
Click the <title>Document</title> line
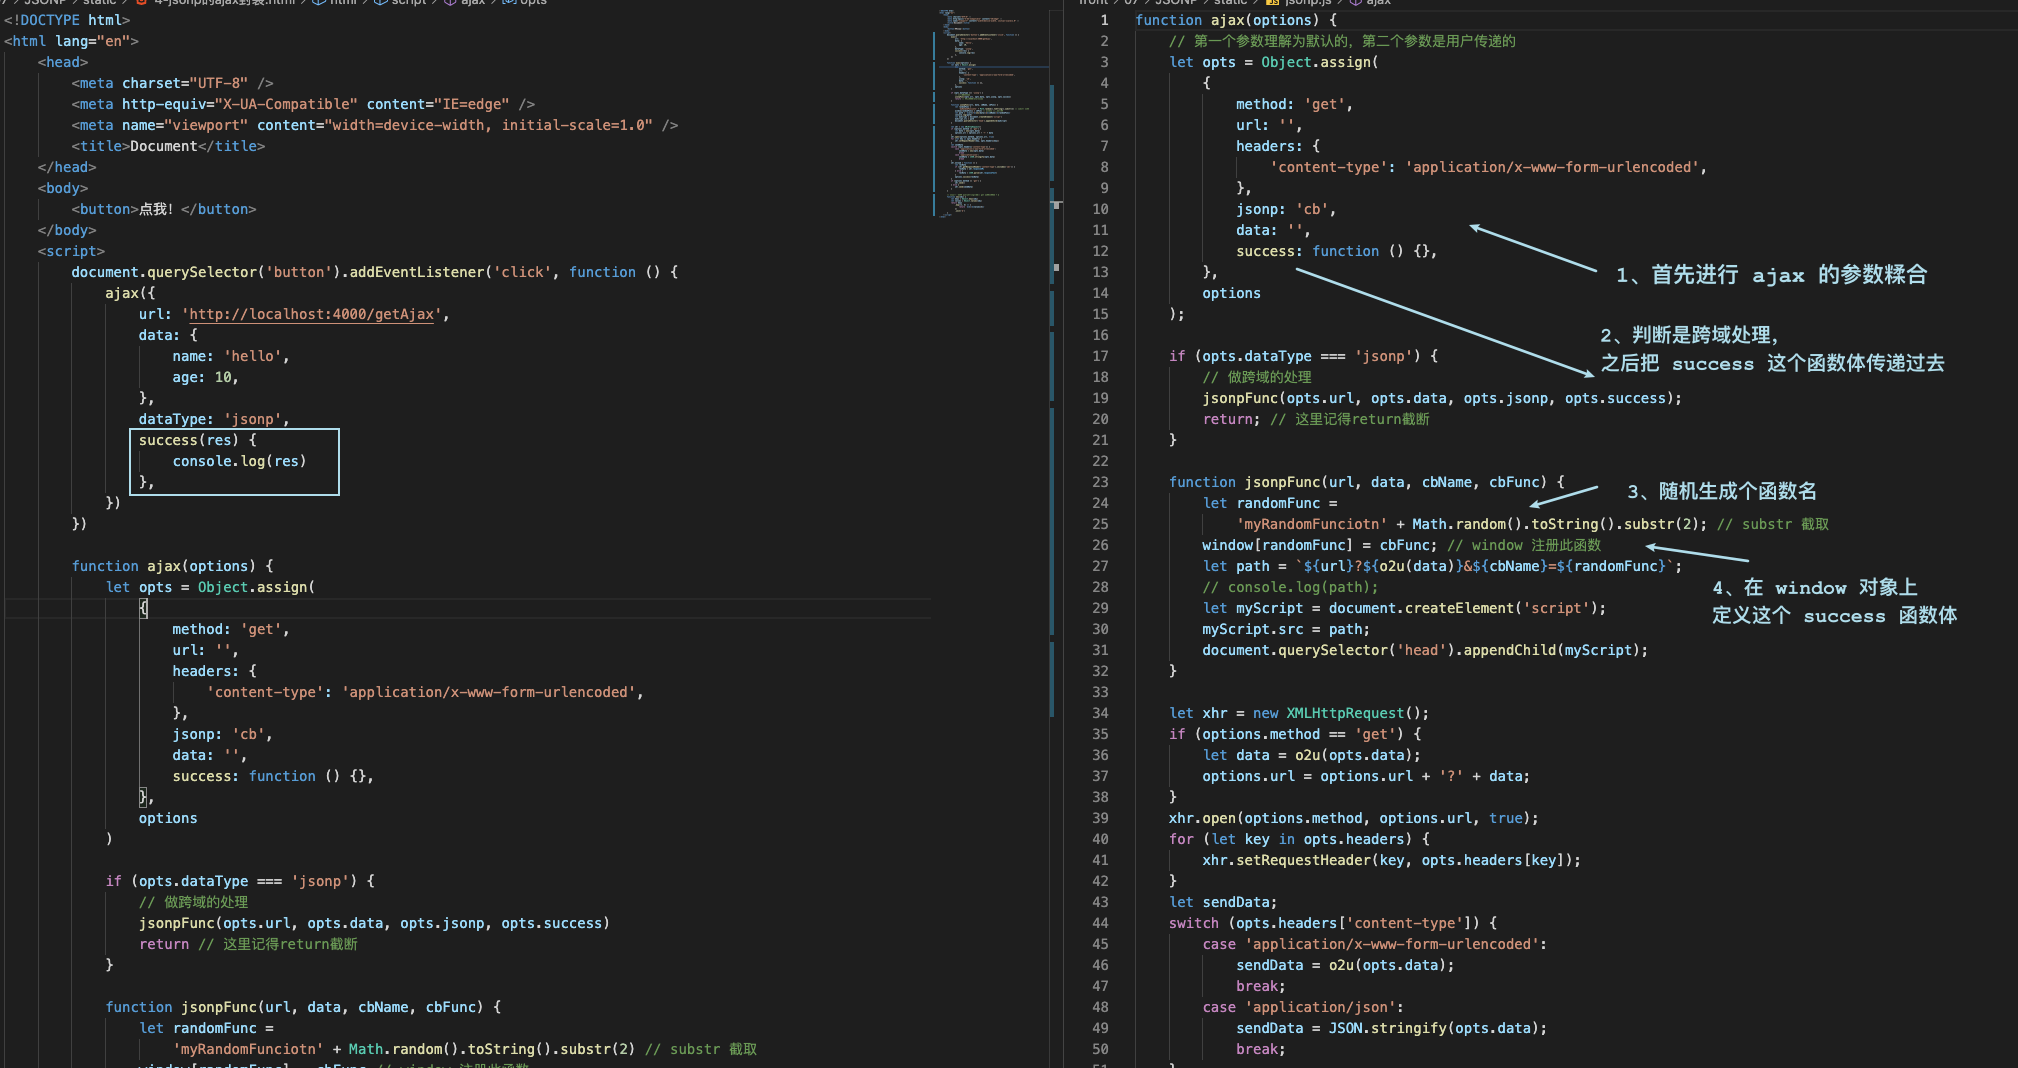tap(168, 146)
